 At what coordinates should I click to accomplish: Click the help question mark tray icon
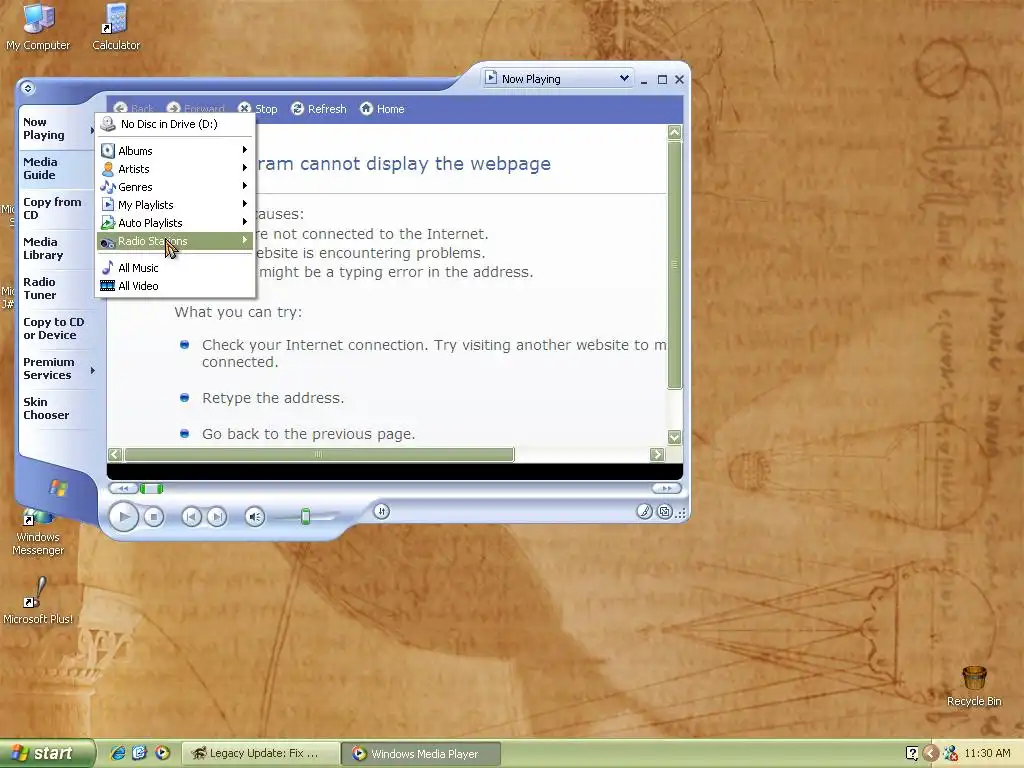tap(912, 754)
